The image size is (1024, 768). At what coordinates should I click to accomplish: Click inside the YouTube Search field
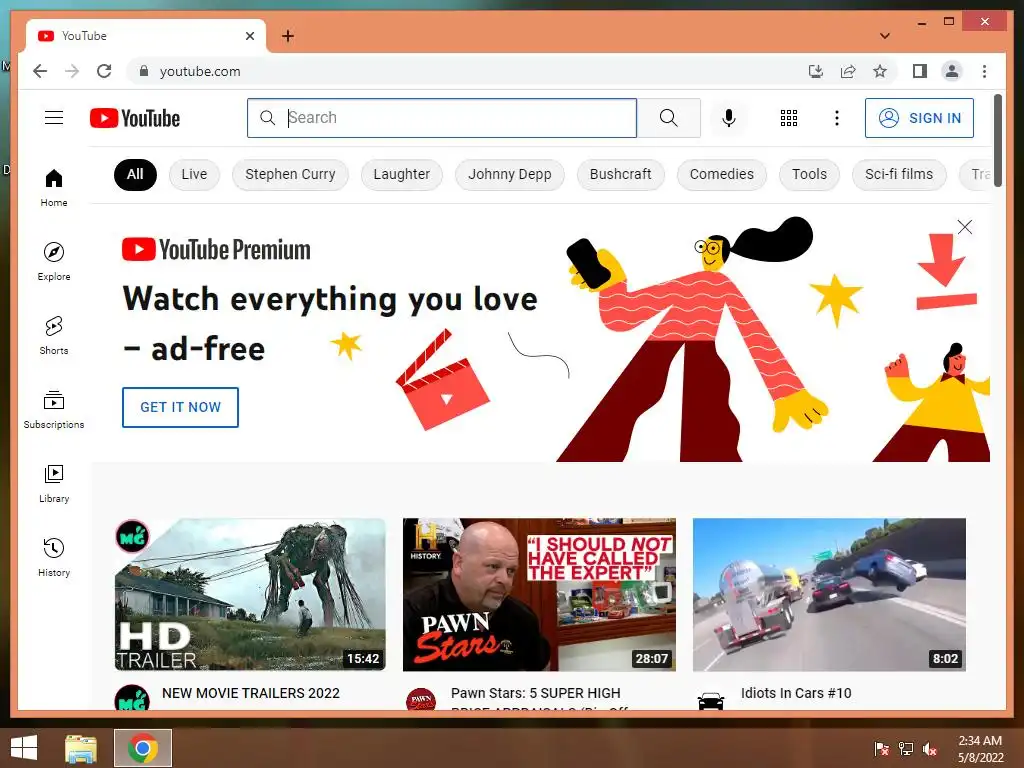pyautogui.click(x=442, y=118)
